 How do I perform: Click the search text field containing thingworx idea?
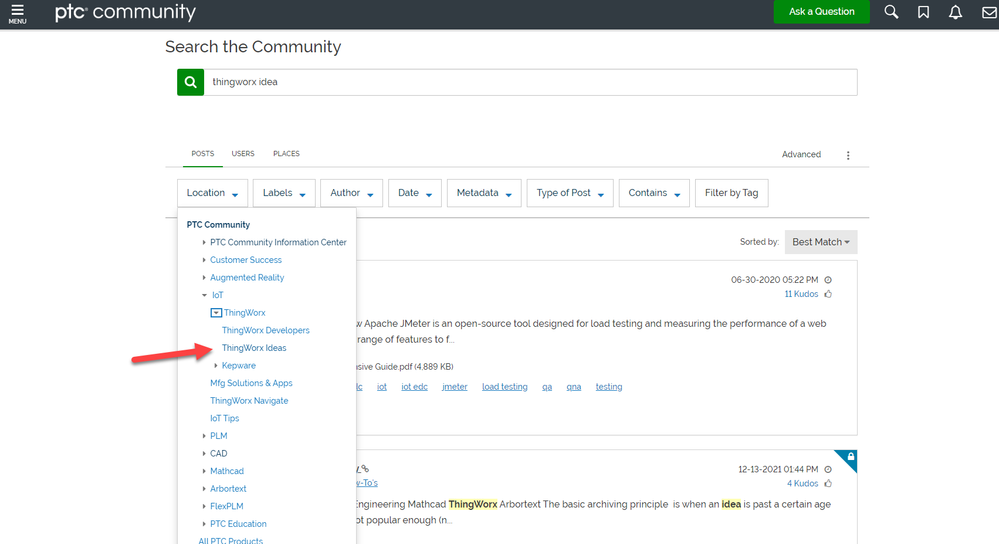[531, 82]
